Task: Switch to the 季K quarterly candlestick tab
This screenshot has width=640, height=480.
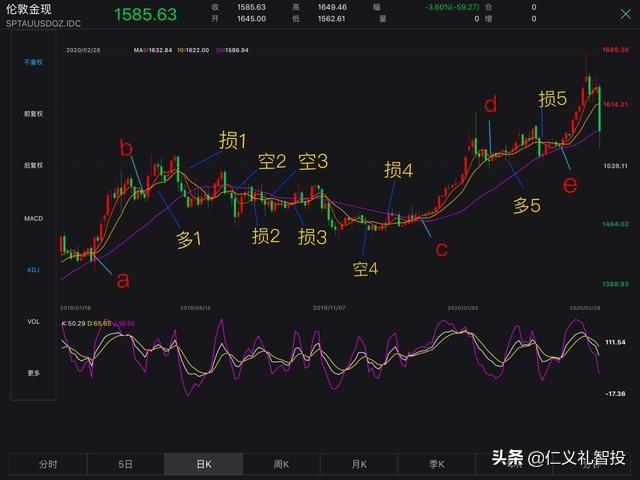Action: click(x=436, y=464)
